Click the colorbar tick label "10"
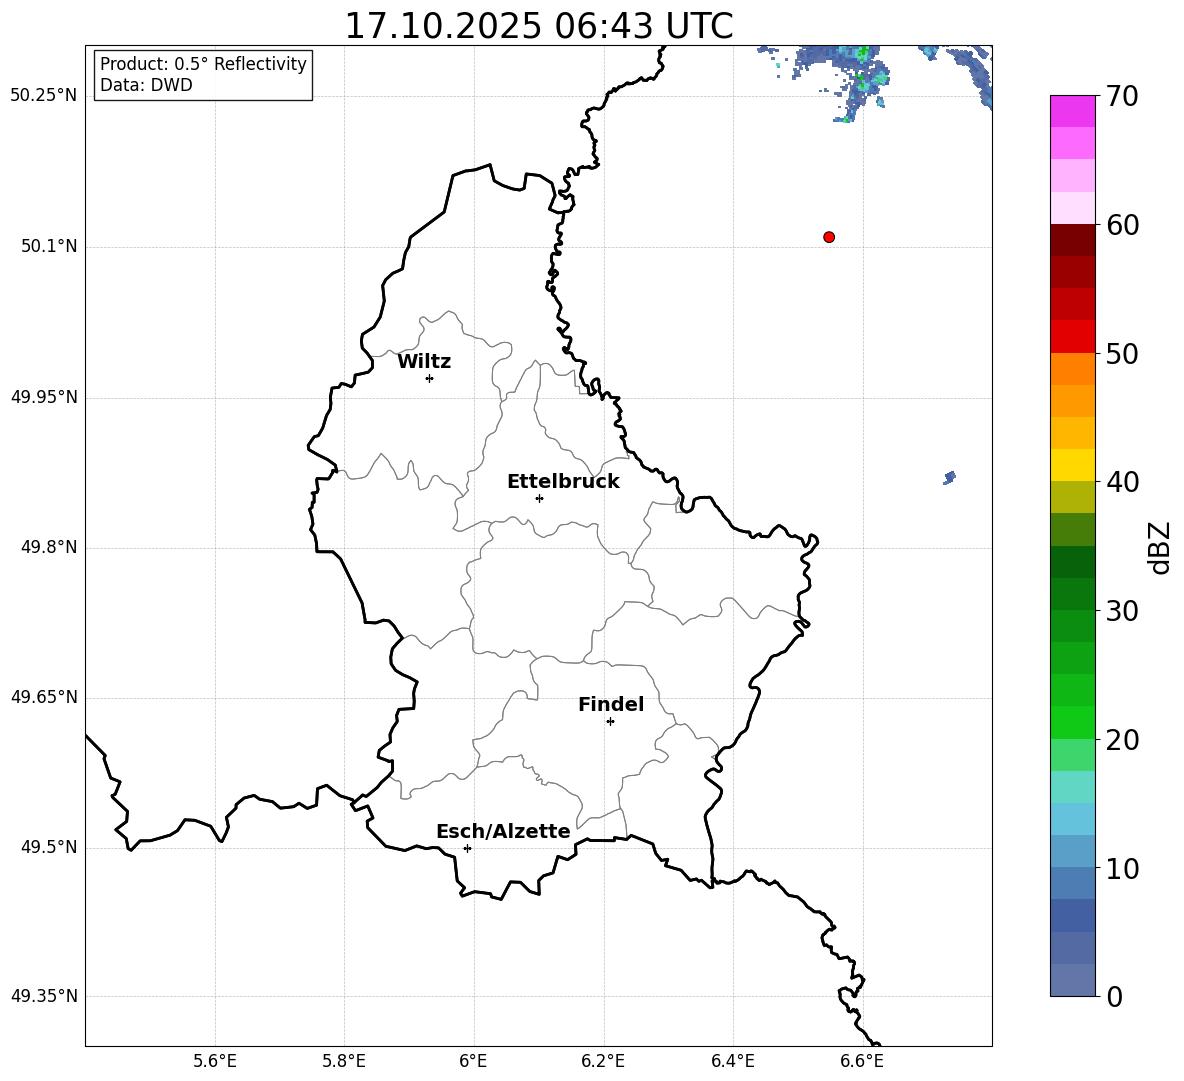The image size is (1184, 1081). (x=1122, y=868)
